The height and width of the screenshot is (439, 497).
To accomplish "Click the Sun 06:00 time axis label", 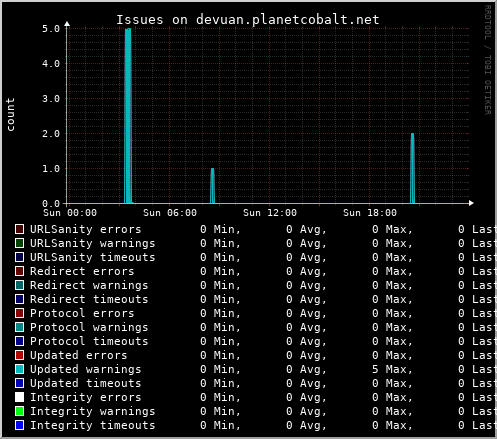I will coord(170,213).
